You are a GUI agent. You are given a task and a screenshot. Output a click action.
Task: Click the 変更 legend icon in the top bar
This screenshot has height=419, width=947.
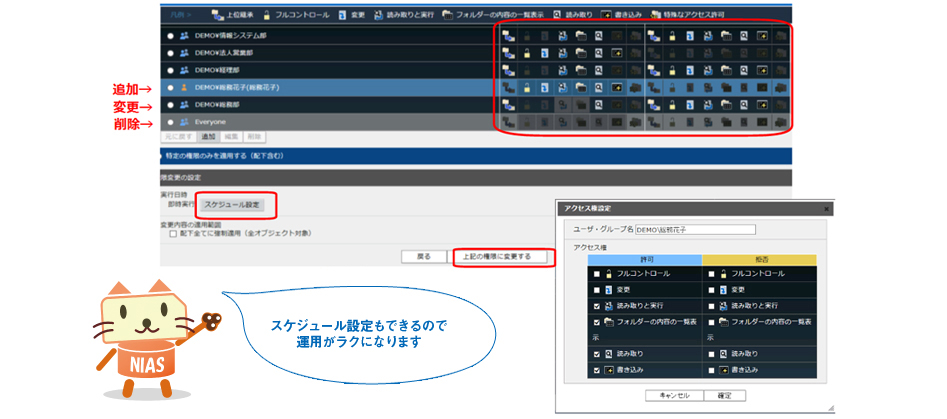[x=342, y=14]
